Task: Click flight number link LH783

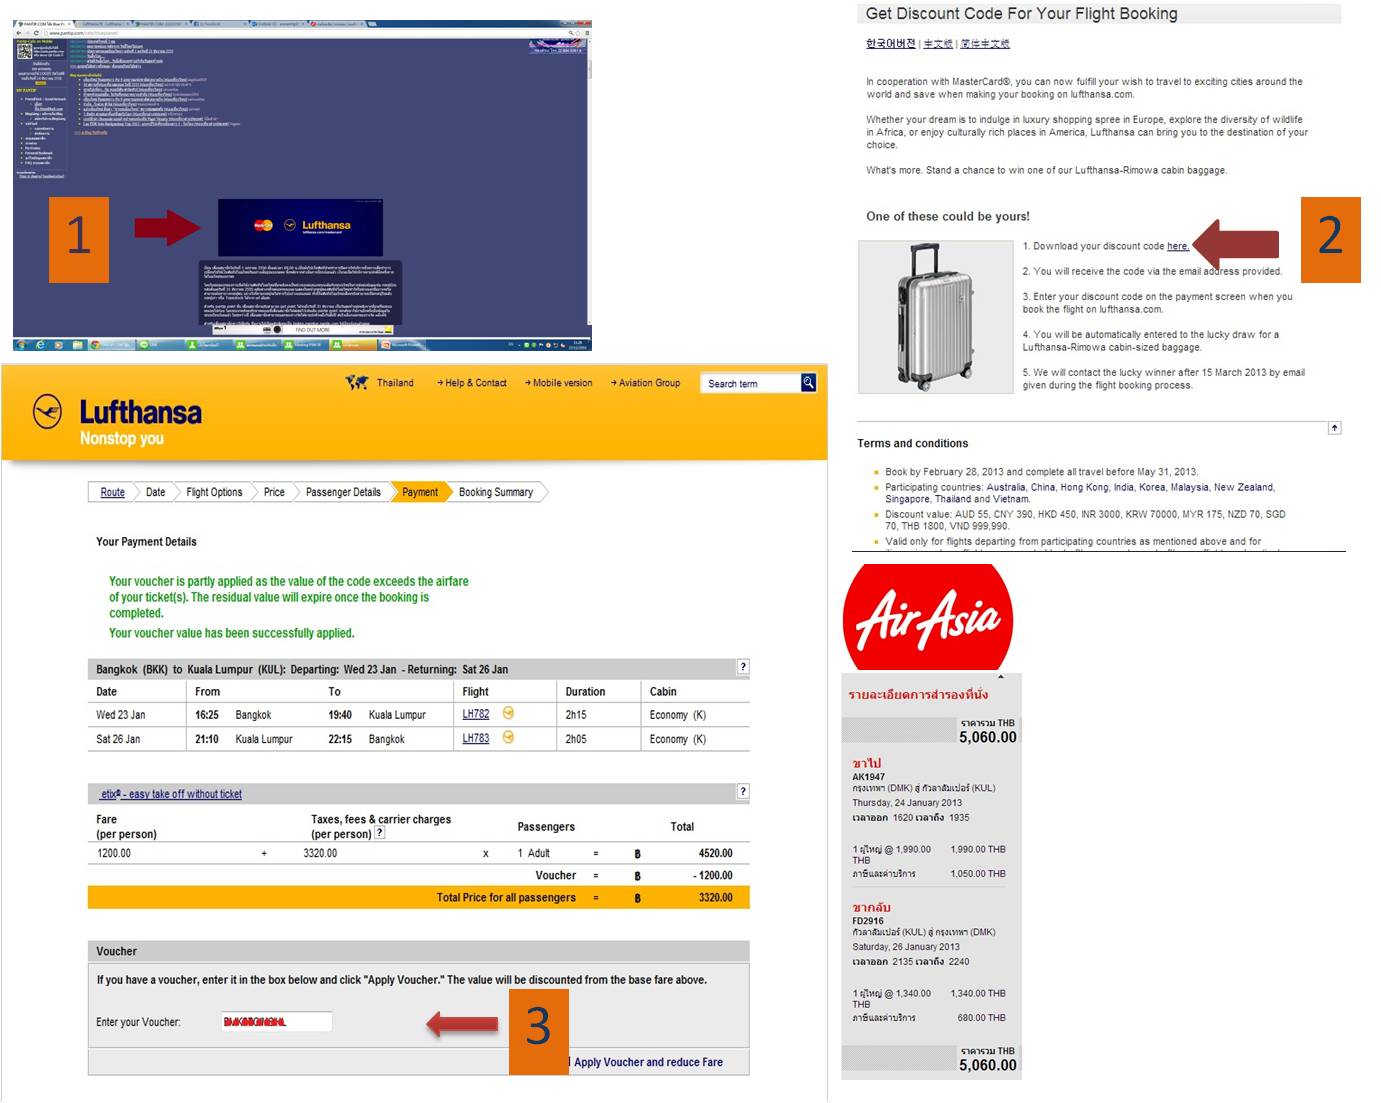Action: 476,738
